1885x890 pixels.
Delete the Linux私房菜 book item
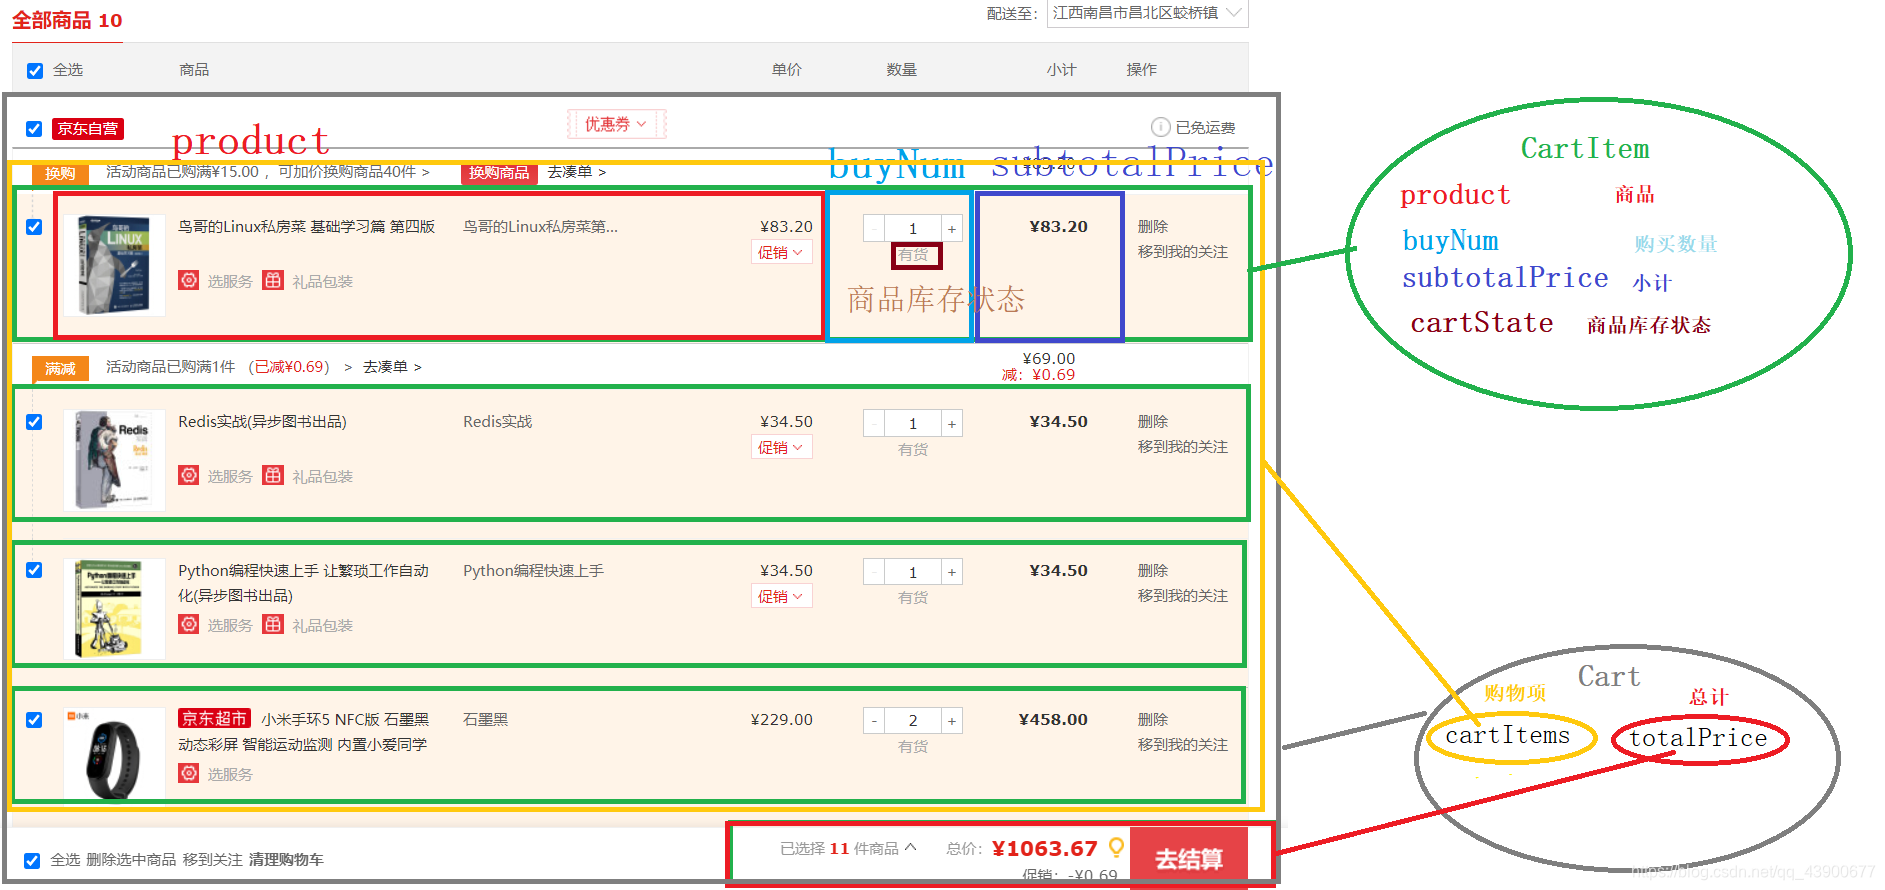click(x=1153, y=227)
